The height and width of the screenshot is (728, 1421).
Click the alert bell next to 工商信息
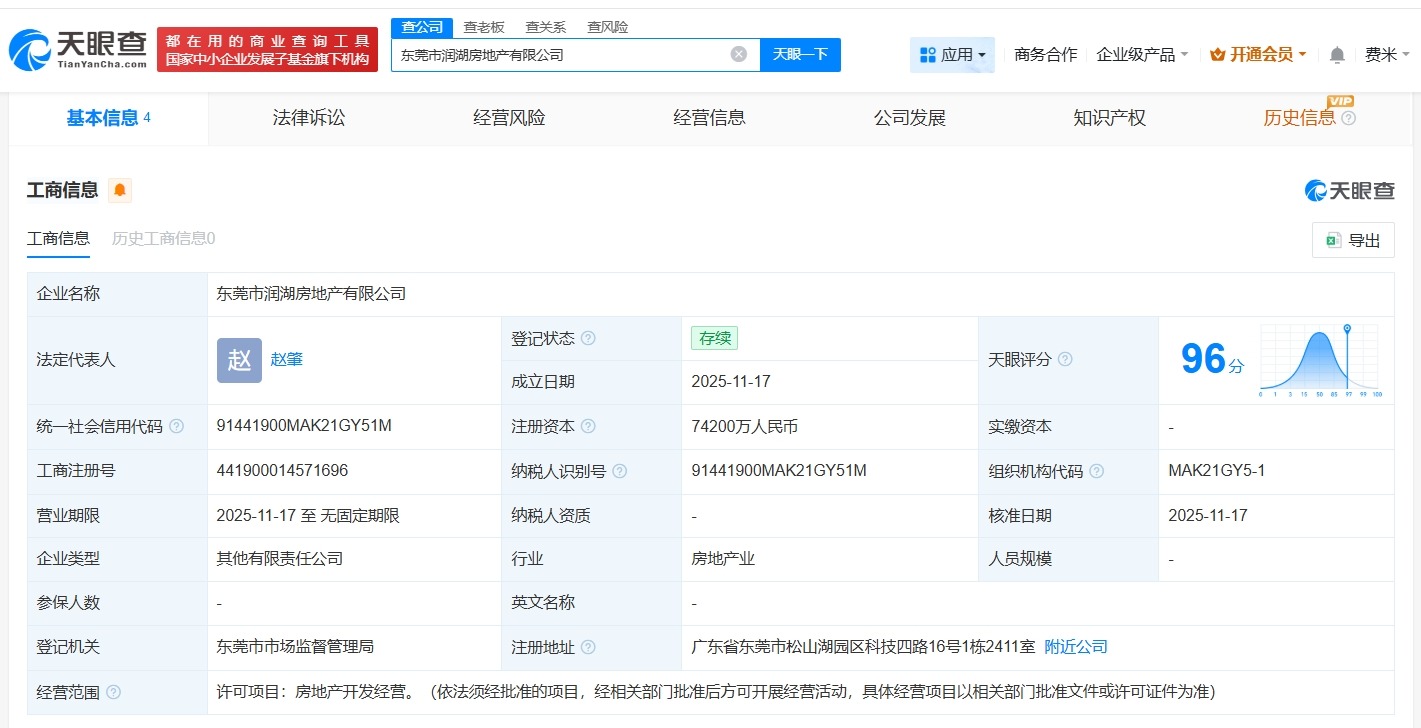pyautogui.click(x=119, y=189)
